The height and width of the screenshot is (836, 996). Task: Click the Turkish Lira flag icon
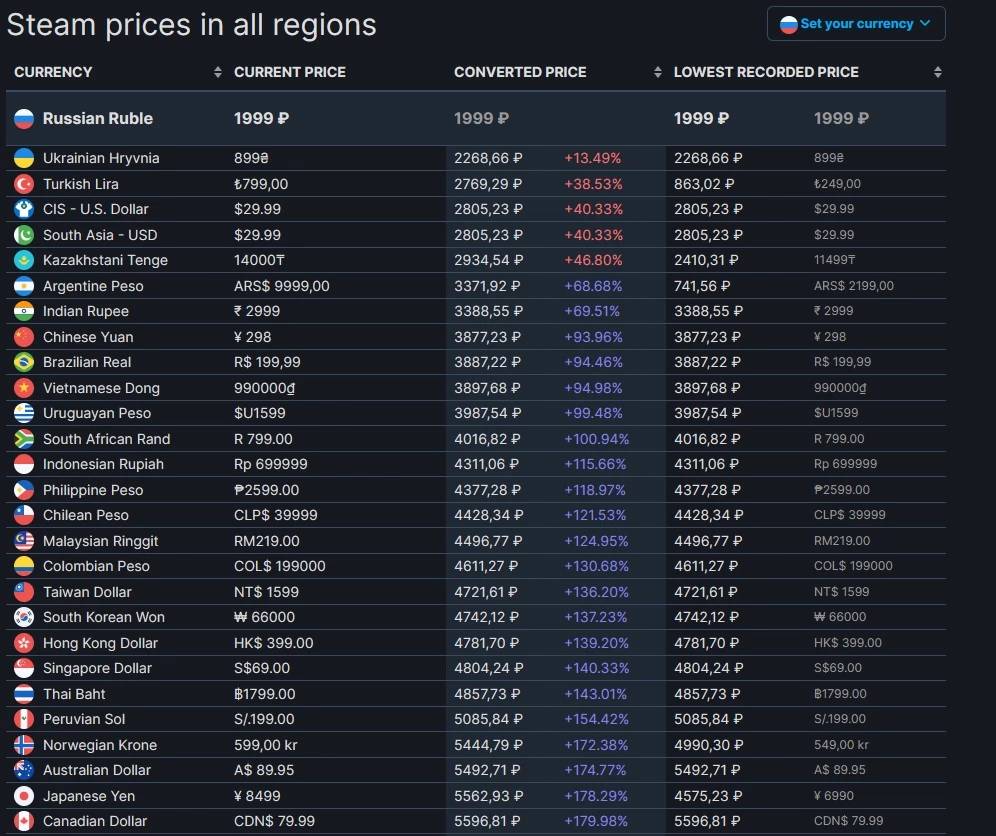click(x=24, y=184)
